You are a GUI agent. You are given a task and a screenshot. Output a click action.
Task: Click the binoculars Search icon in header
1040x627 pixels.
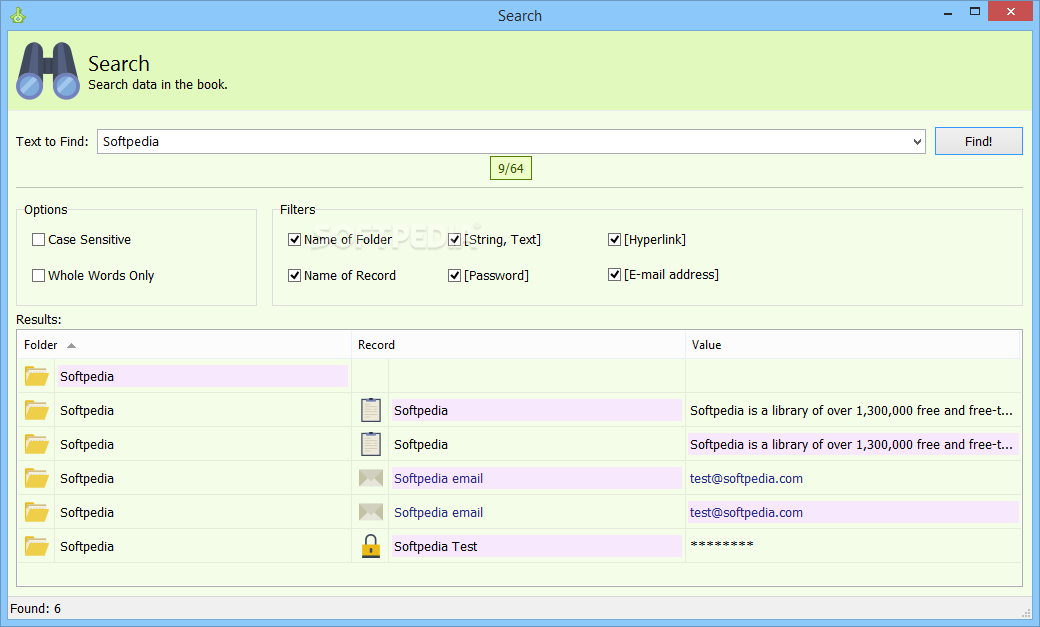[48, 71]
